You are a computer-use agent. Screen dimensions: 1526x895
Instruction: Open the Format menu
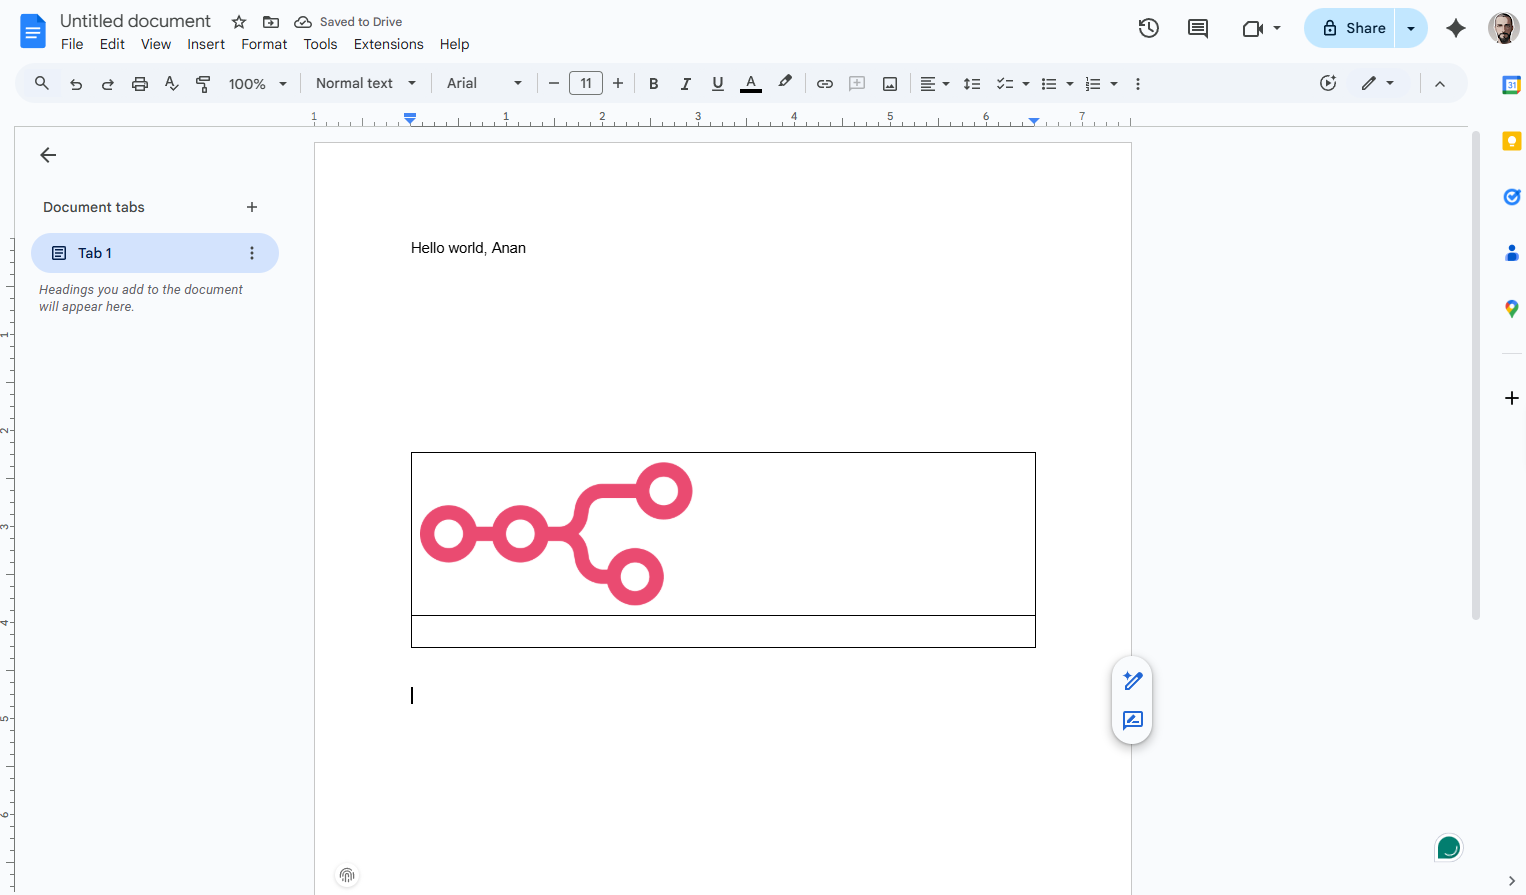pos(264,44)
